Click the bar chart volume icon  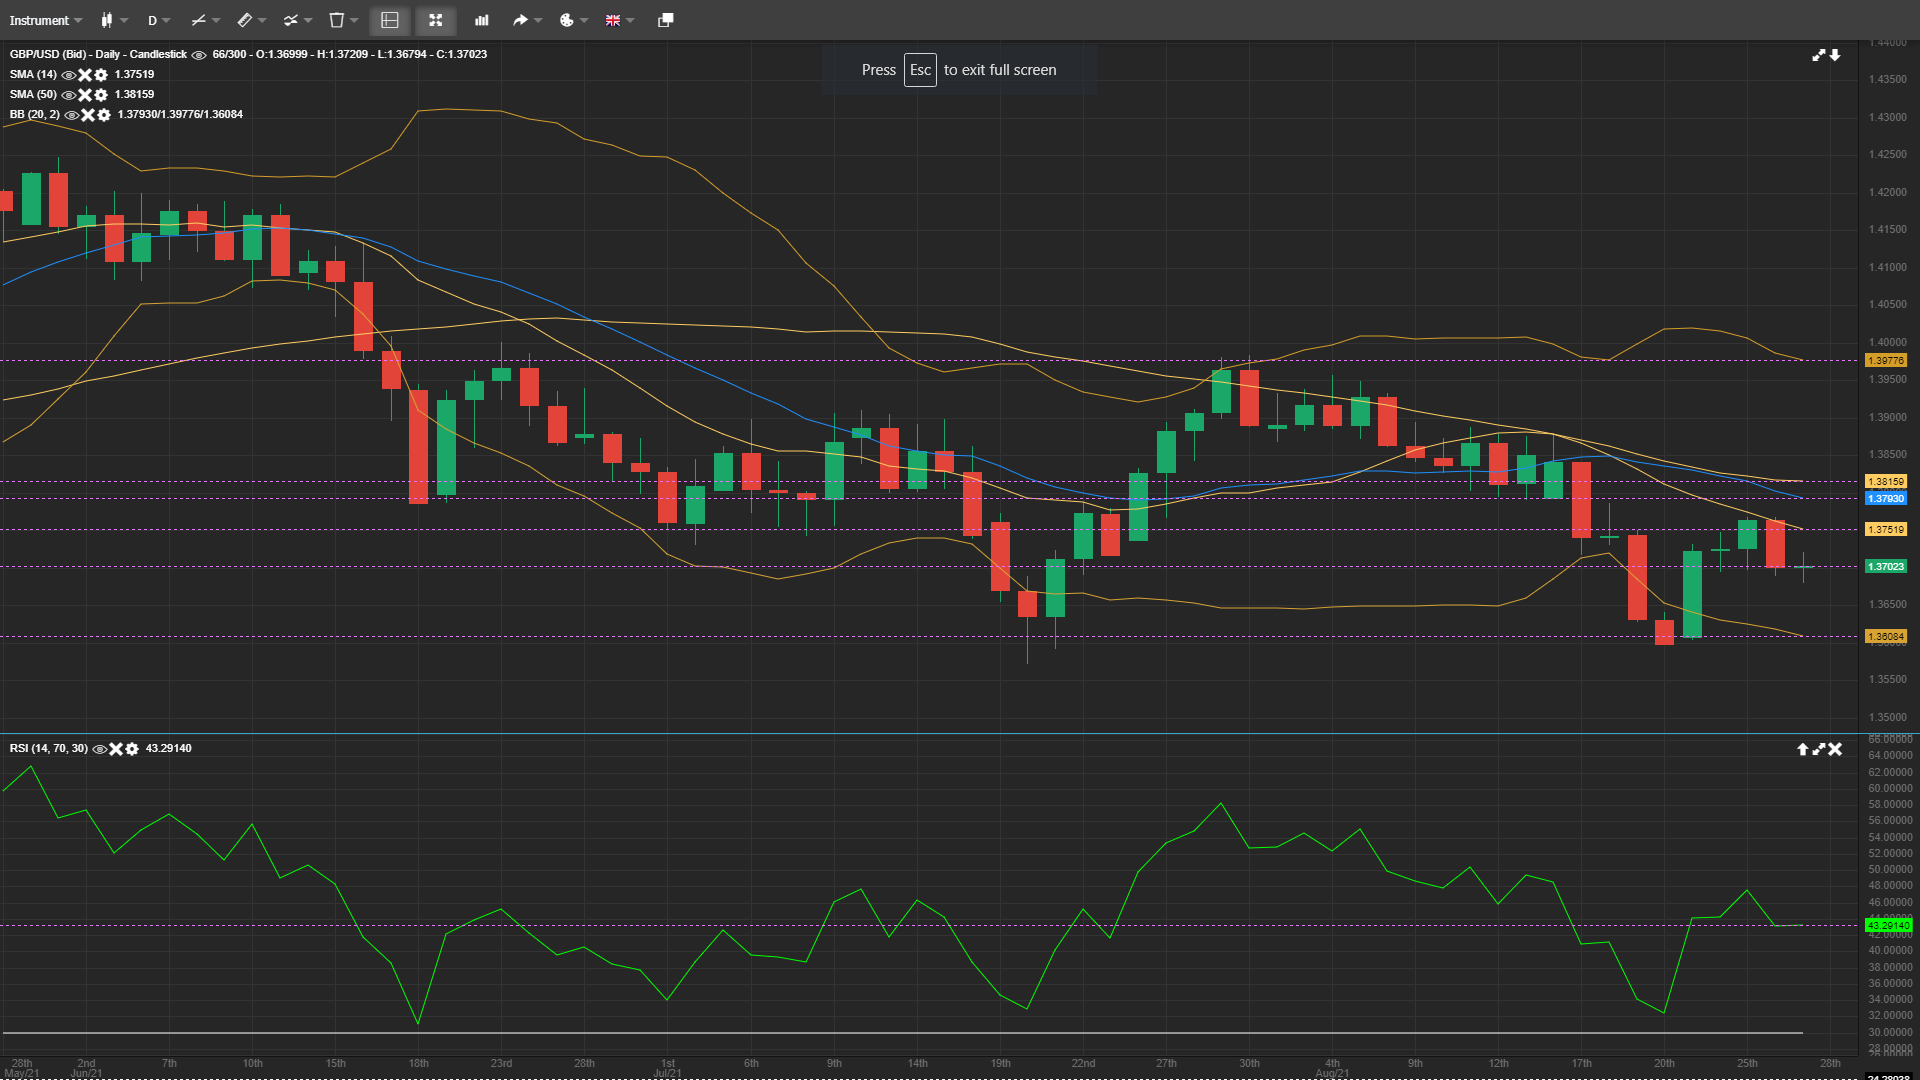tap(482, 20)
